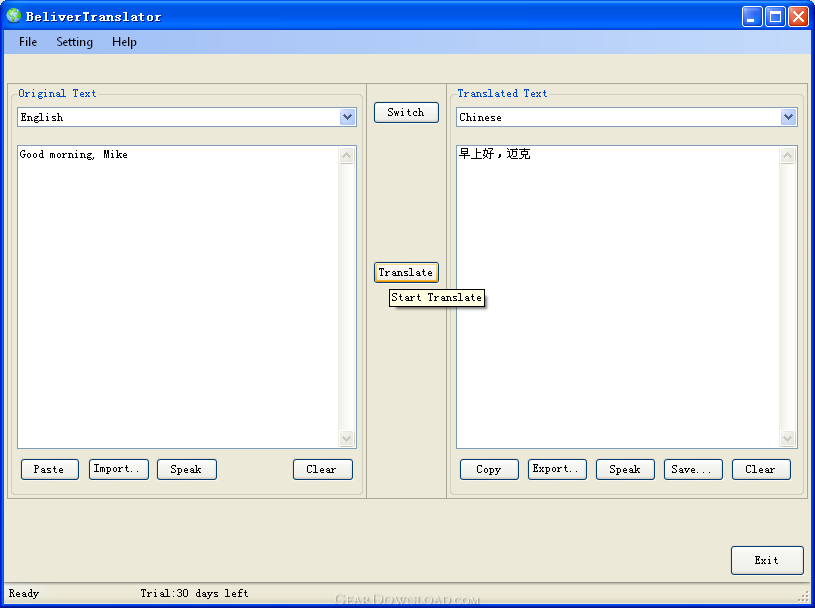
Task: Click the 'Trial:30 days left' status text
Action: 194,593
